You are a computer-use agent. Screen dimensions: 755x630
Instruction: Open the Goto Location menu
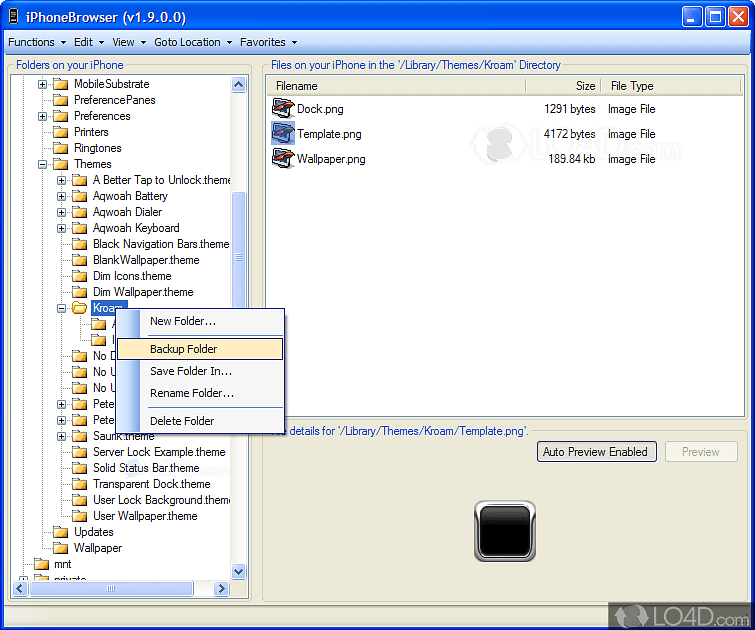(x=193, y=42)
